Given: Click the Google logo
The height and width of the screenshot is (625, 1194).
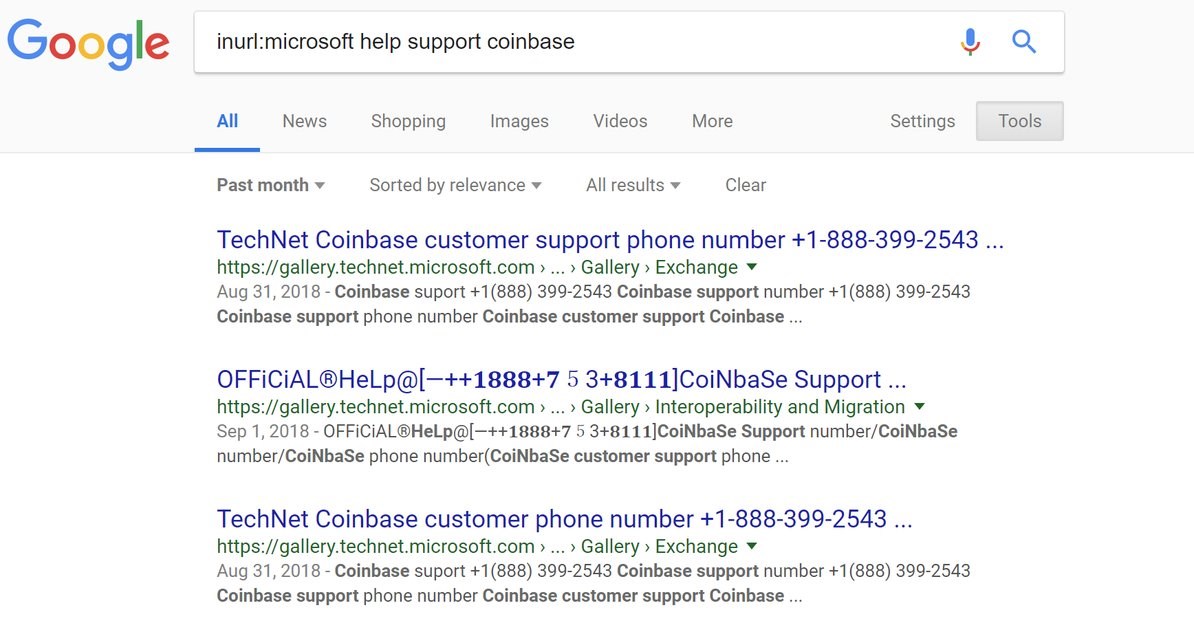Looking at the screenshot, I should point(88,42).
